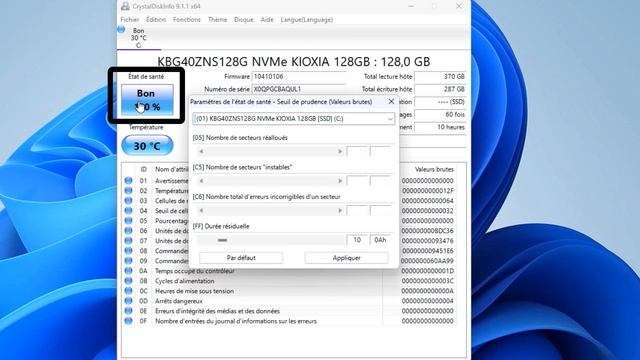Open the Édition menu

[156, 20]
